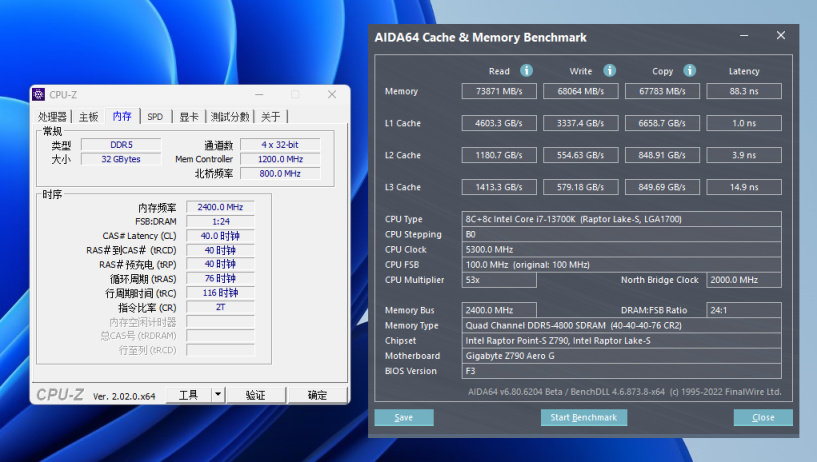Click the tRC value 116 时钟
This screenshot has height=462, width=817.
(x=220, y=293)
